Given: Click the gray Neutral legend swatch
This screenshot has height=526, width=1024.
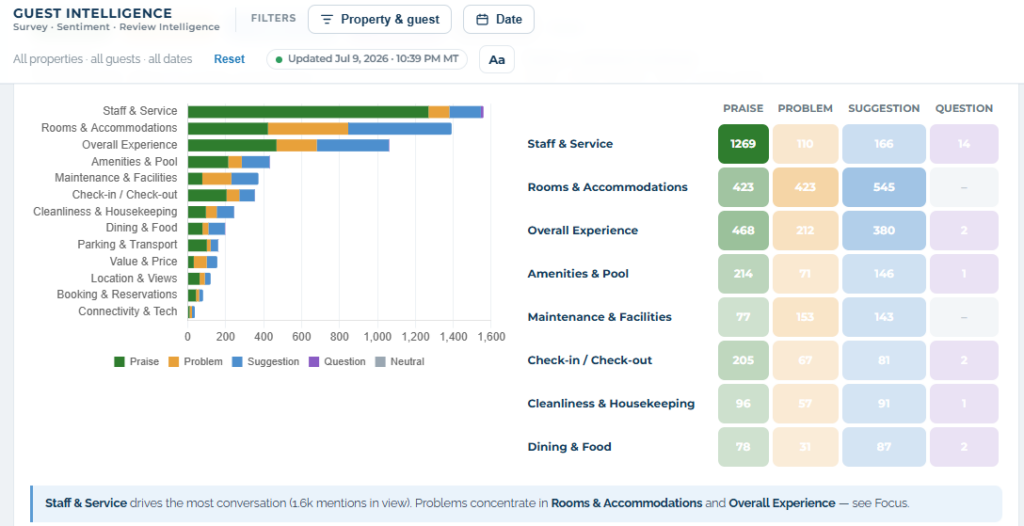Looking at the screenshot, I should pos(380,361).
